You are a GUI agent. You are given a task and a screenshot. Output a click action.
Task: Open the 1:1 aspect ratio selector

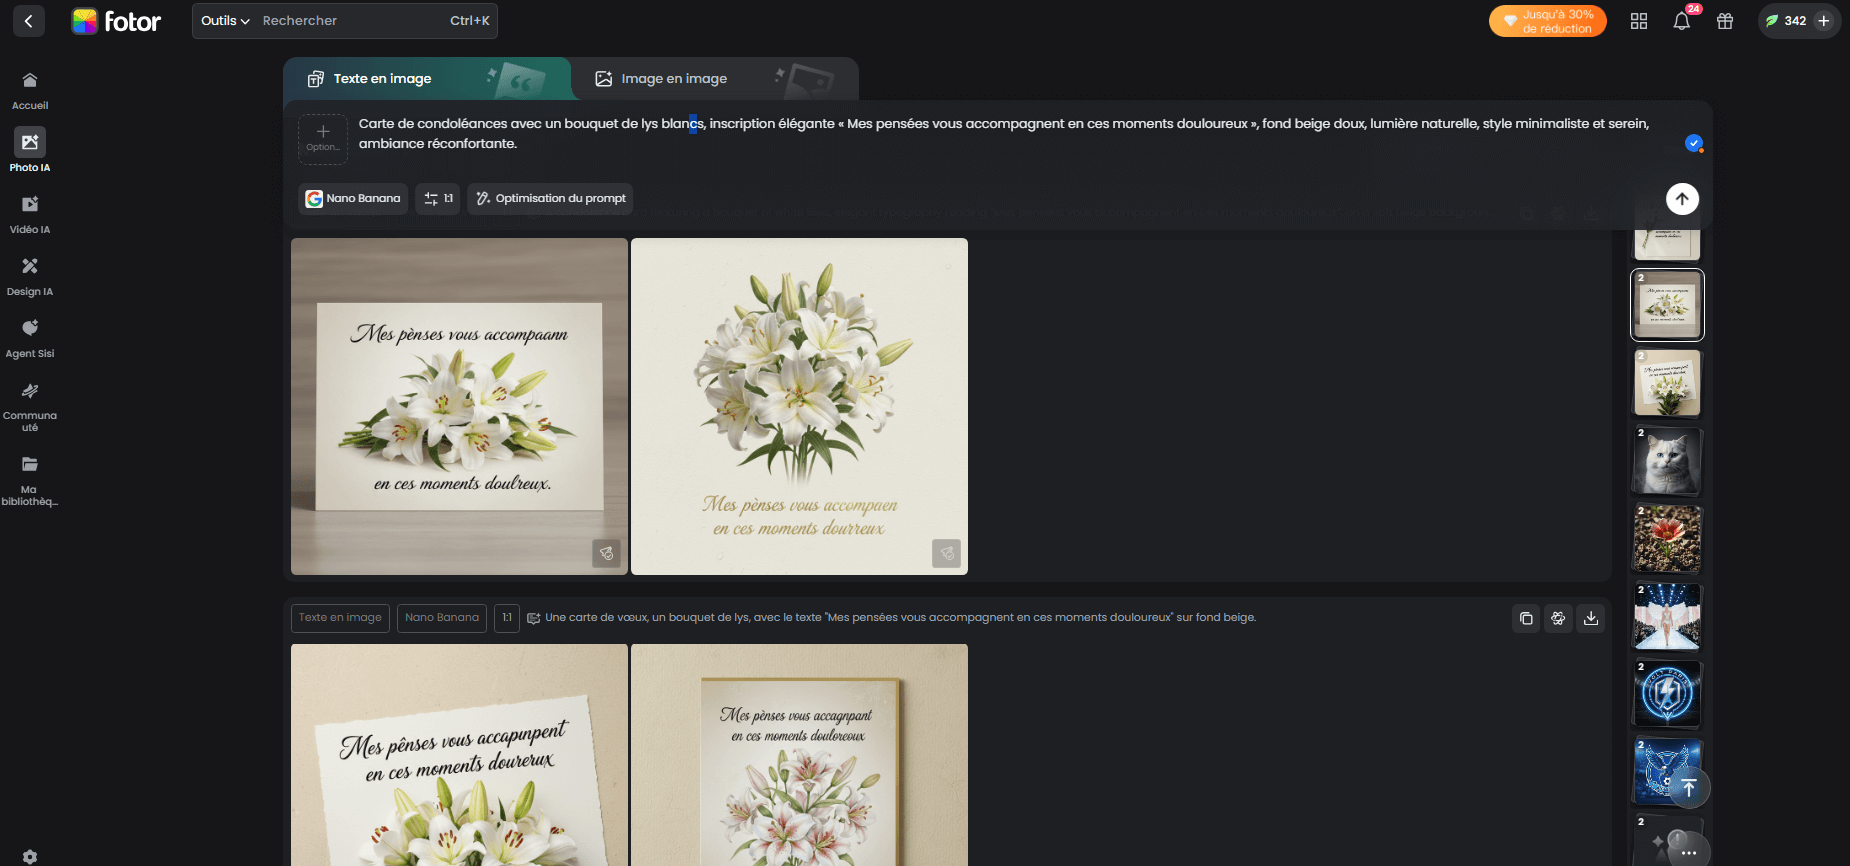438,198
